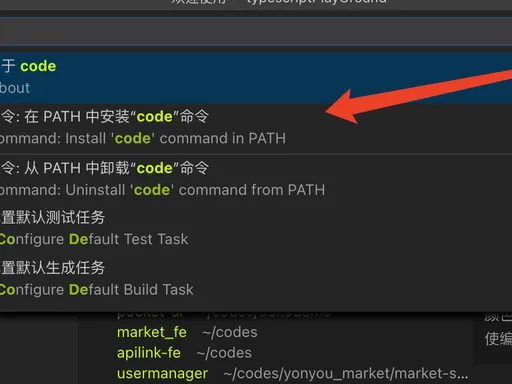The height and width of the screenshot is (384, 512).
Task: Click the ~/codes path next to market_fe
Action: 230,332
